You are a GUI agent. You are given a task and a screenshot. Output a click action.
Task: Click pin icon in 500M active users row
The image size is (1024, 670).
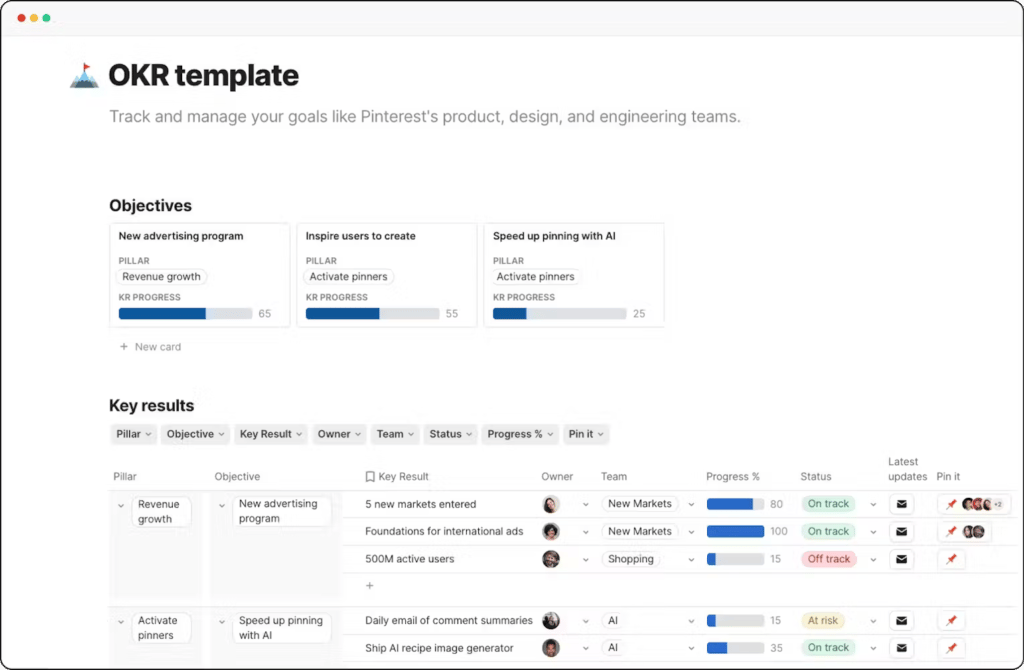pos(951,559)
